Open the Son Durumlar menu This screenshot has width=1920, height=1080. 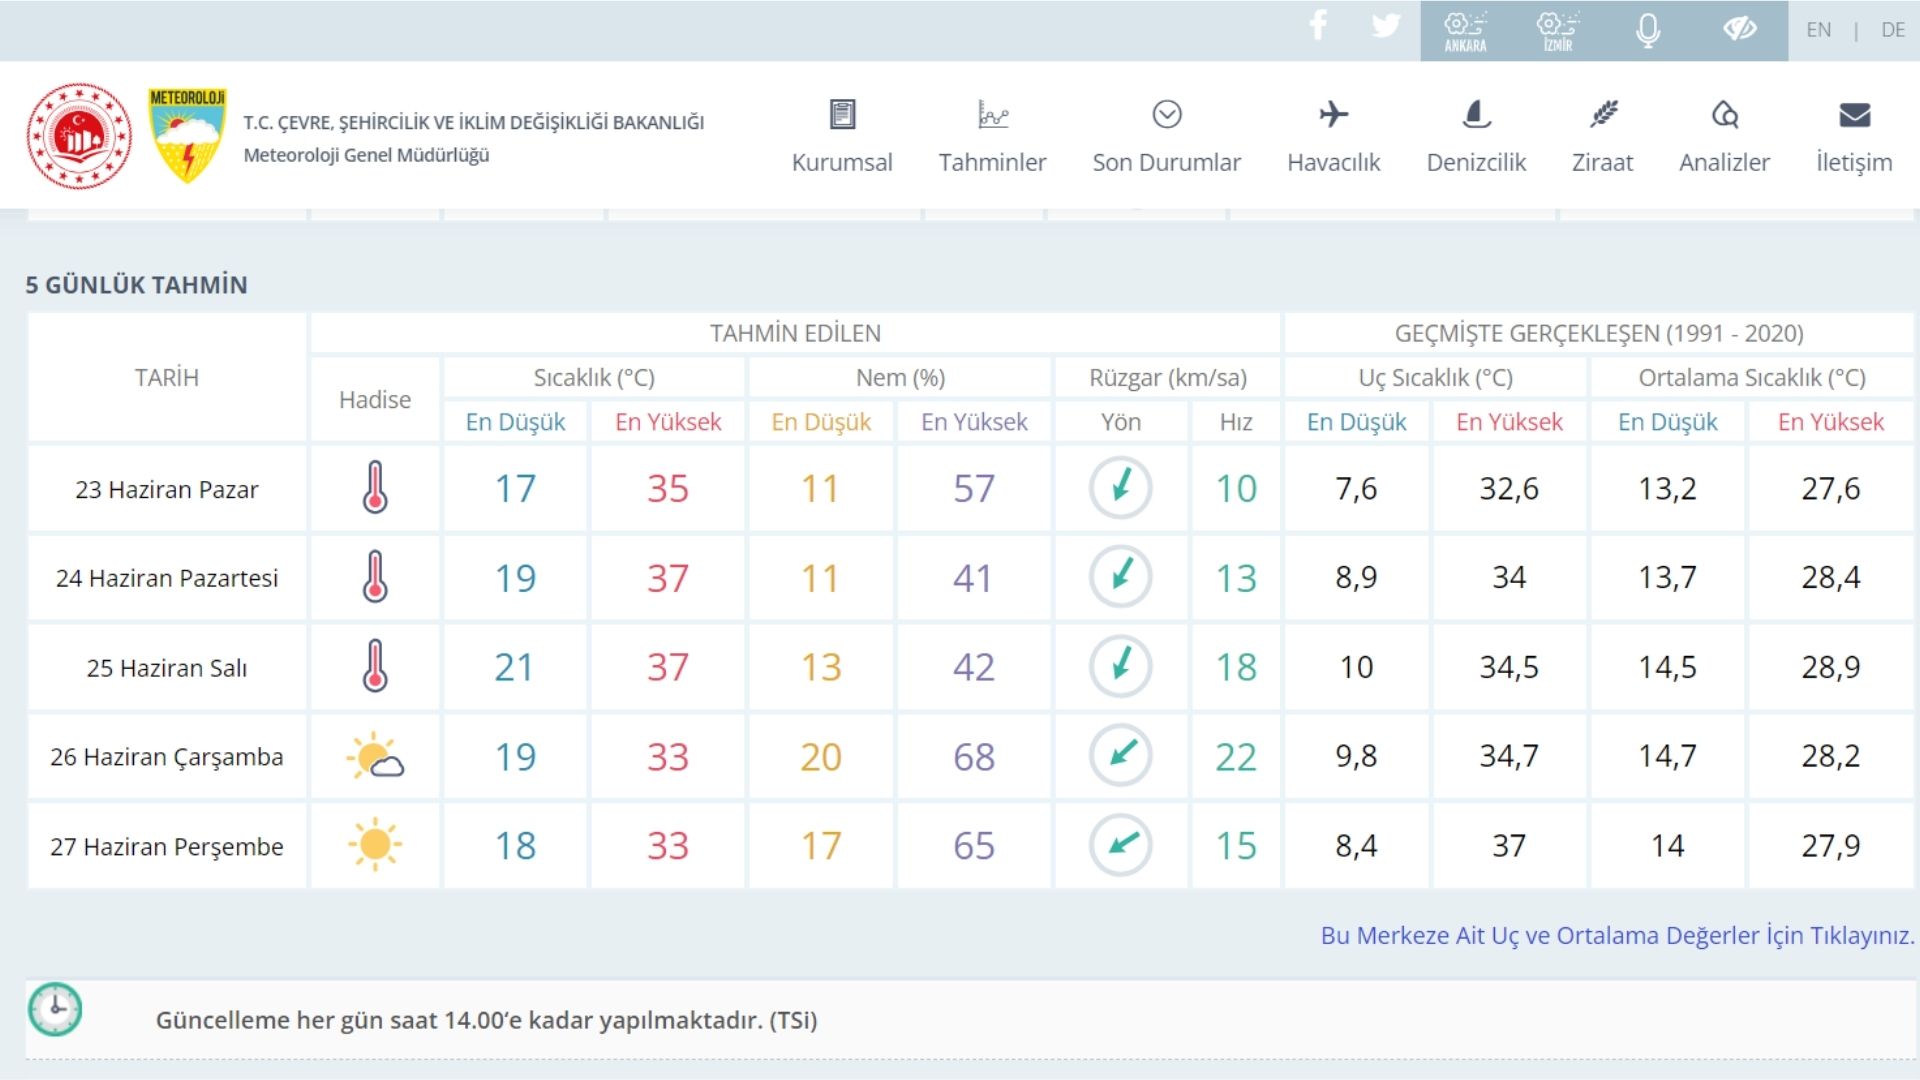pos(1166,162)
